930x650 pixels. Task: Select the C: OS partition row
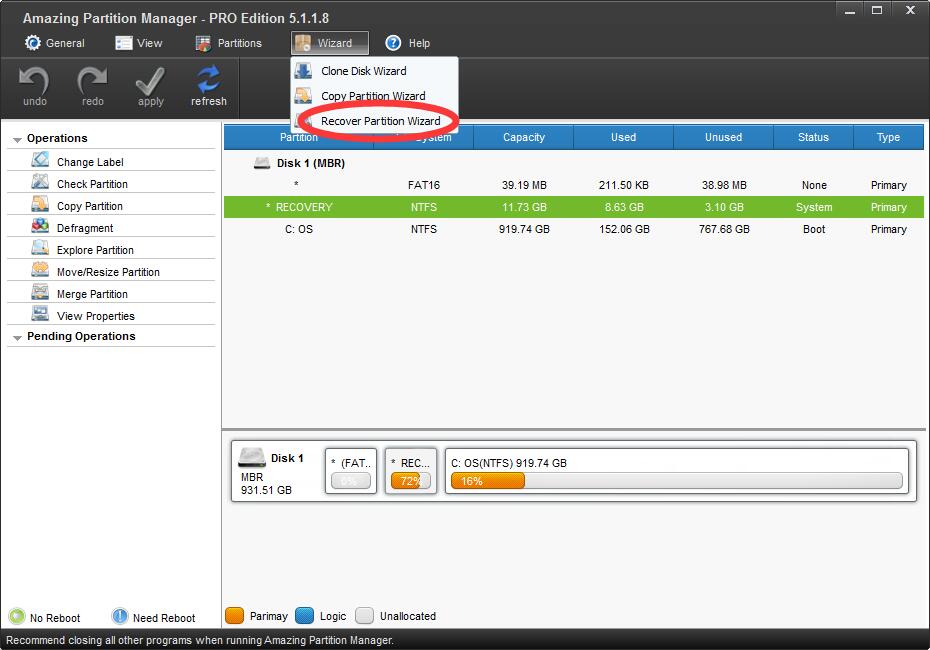[x=574, y=229]
